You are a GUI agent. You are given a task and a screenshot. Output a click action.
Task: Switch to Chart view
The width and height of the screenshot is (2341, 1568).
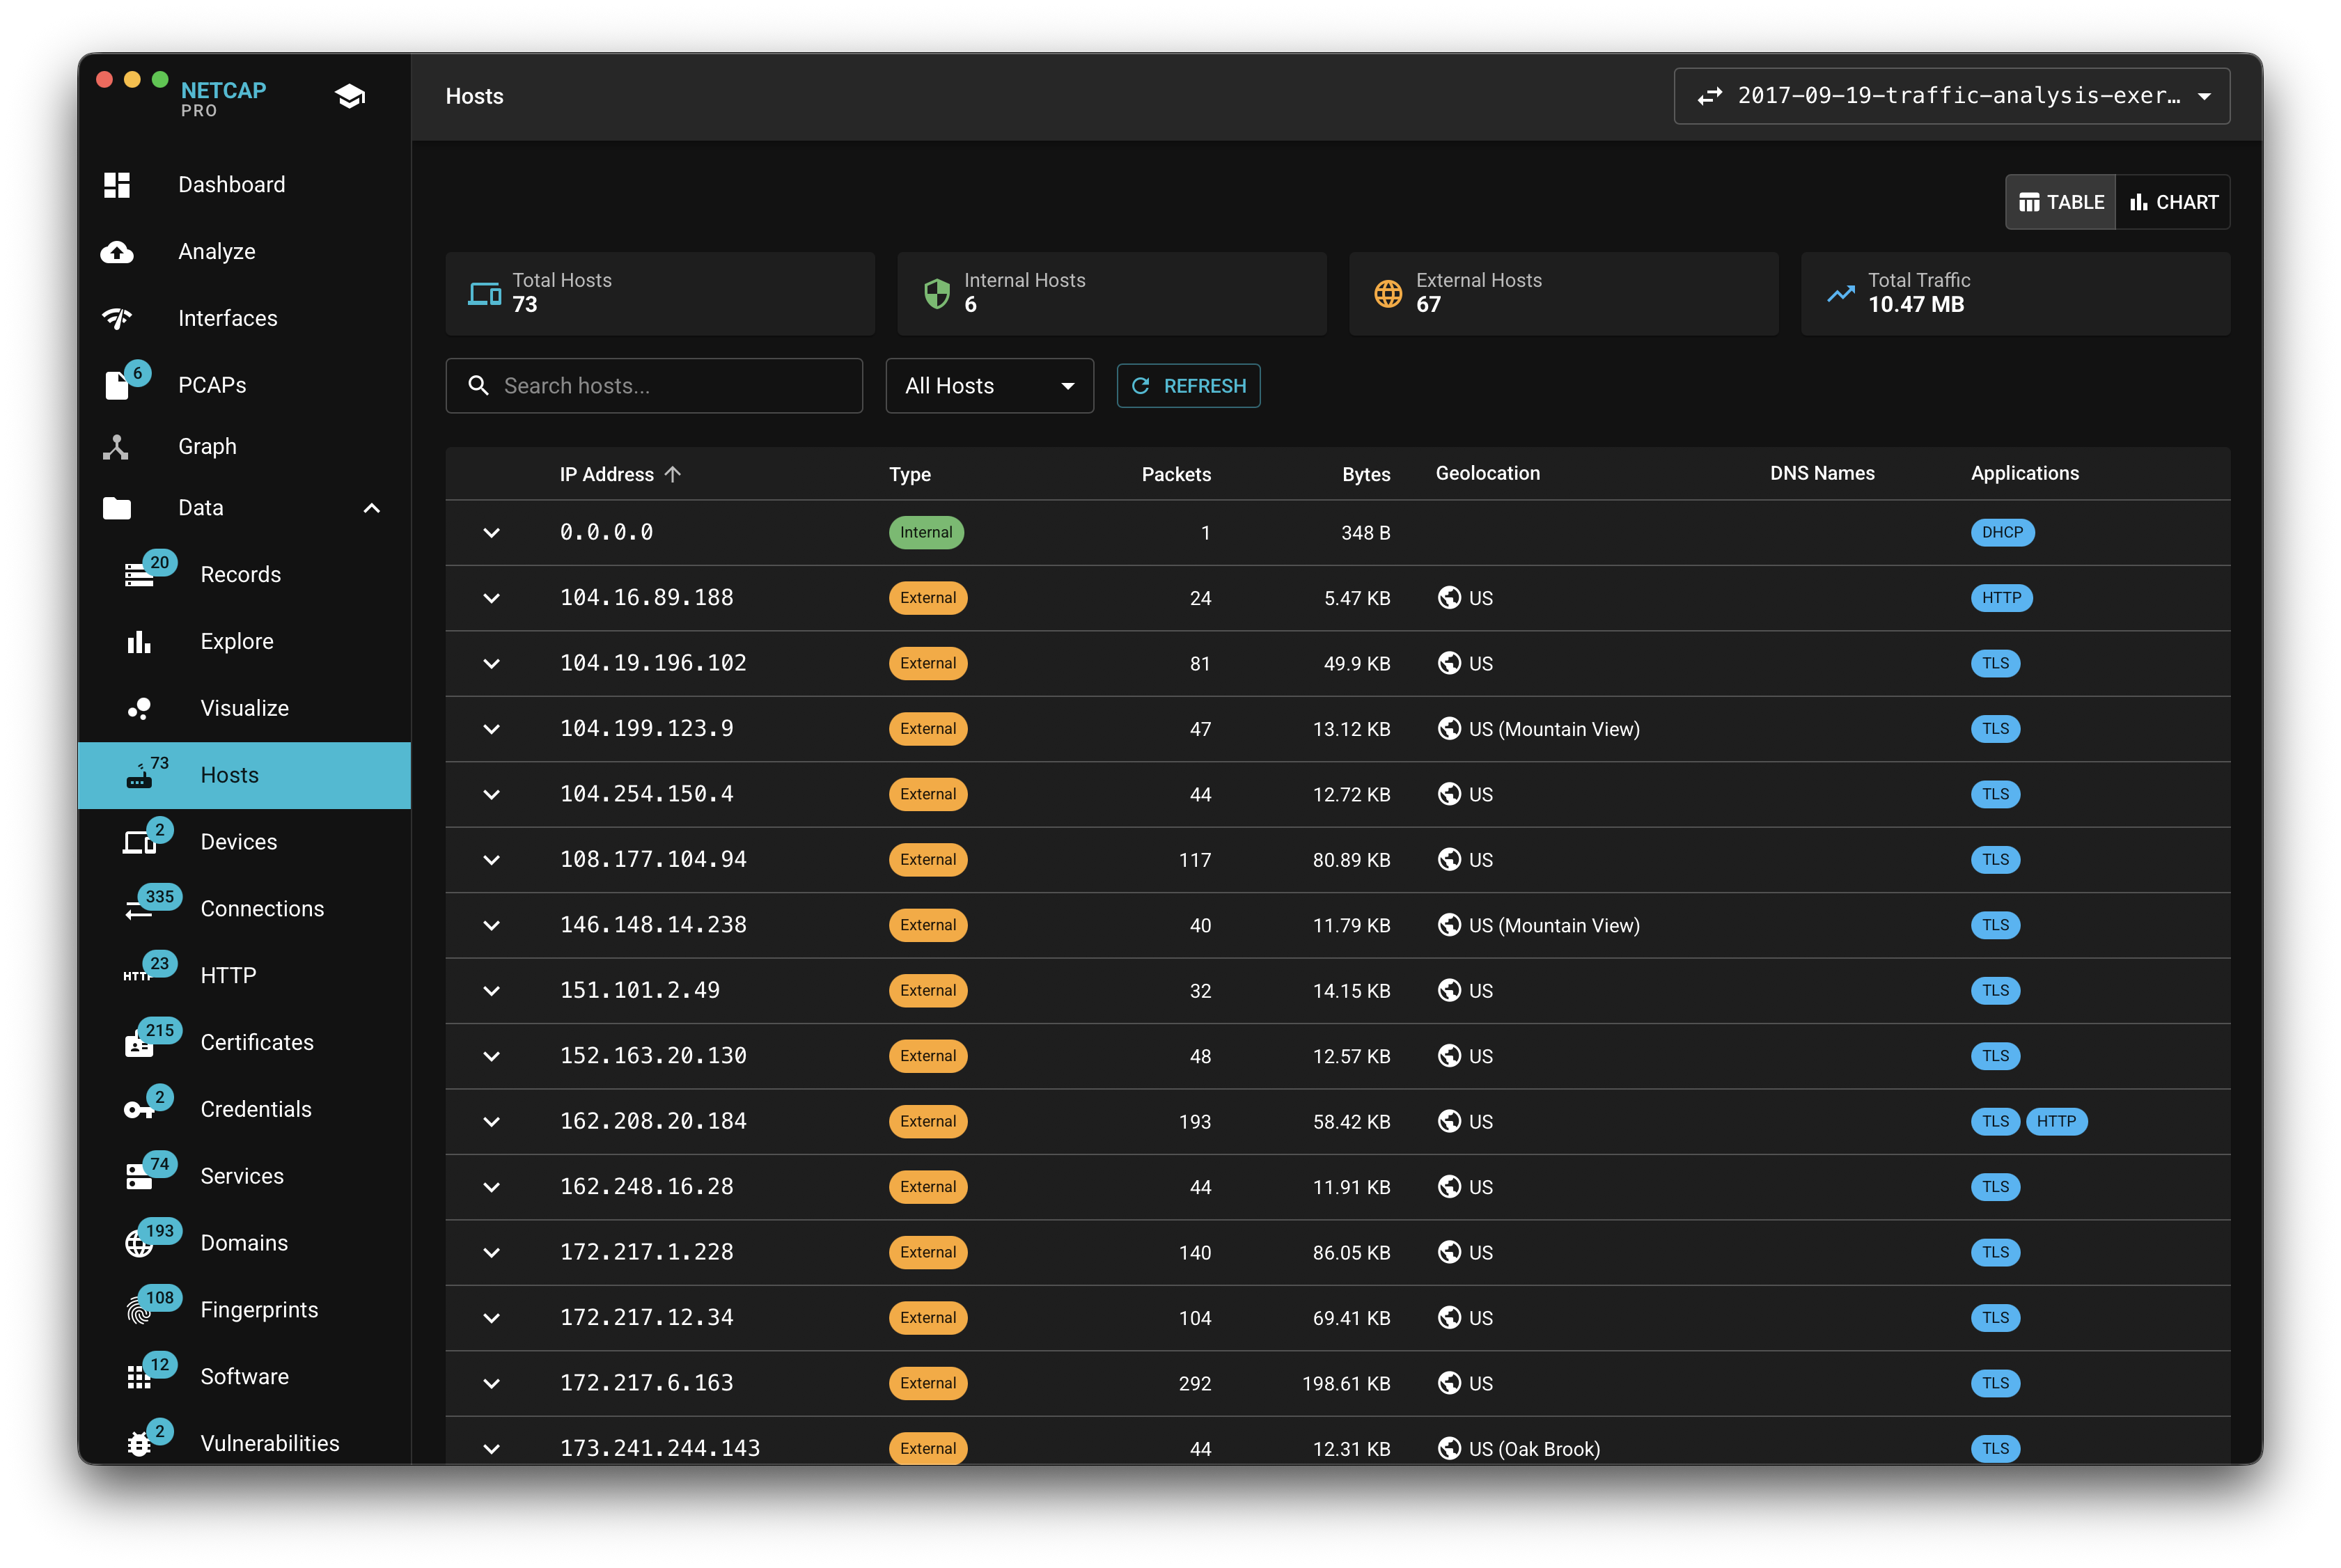[x=2173, y=202]
